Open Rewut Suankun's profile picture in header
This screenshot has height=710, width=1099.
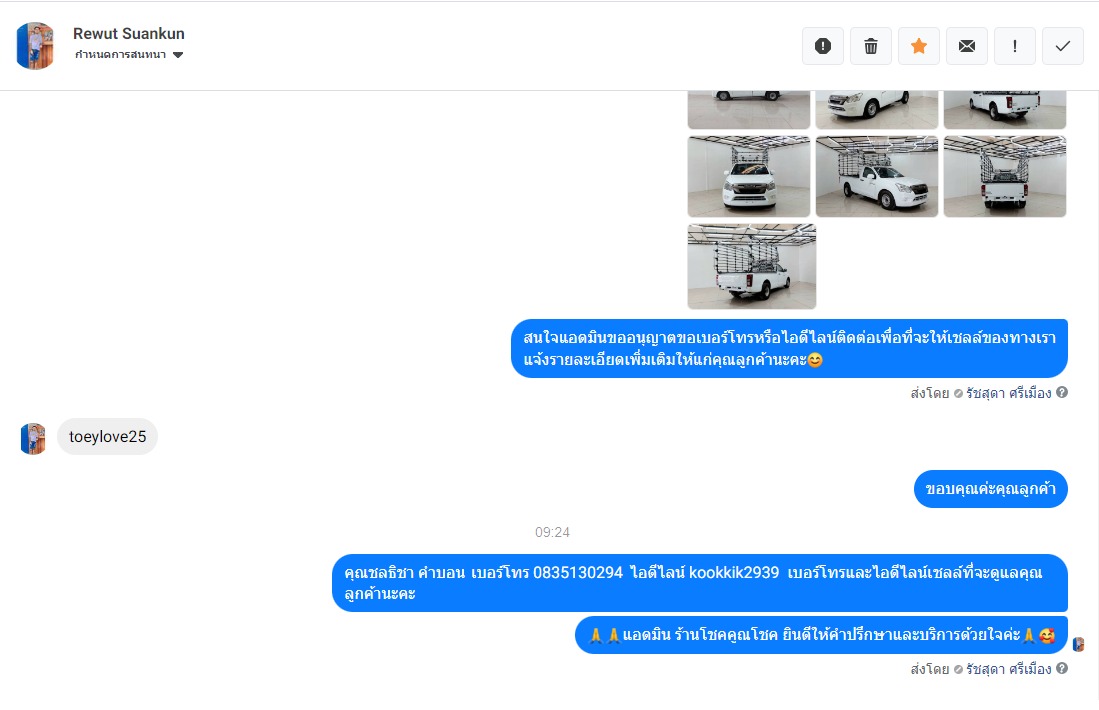click(x=35, y=46)
